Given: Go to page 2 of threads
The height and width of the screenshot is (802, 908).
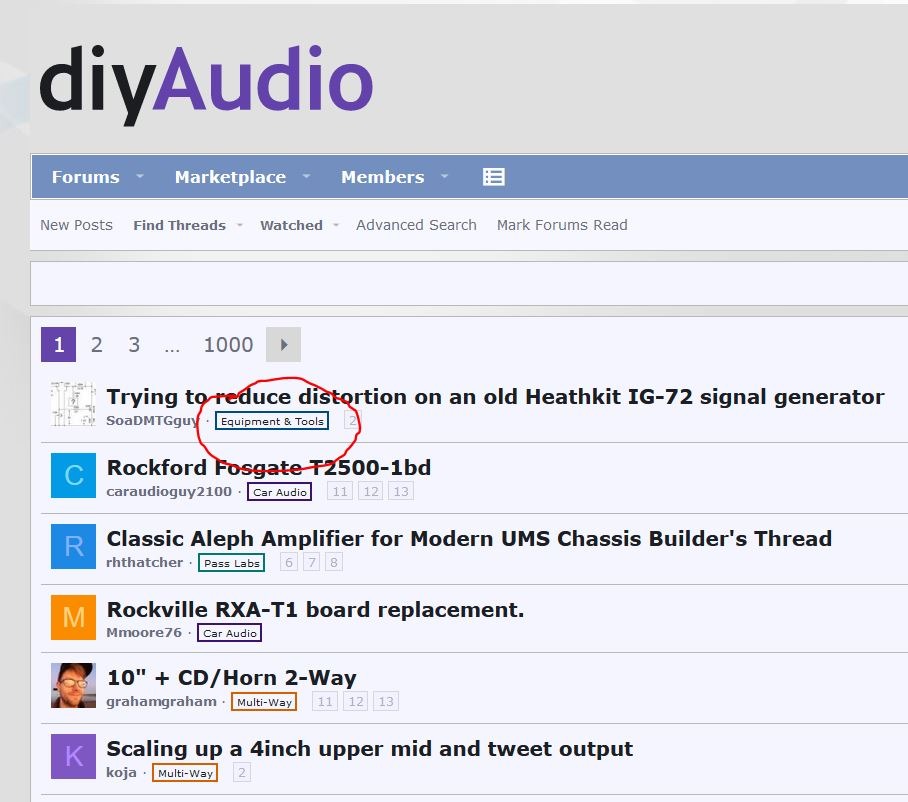Looking at the screenshot, I should coord(97,345).
